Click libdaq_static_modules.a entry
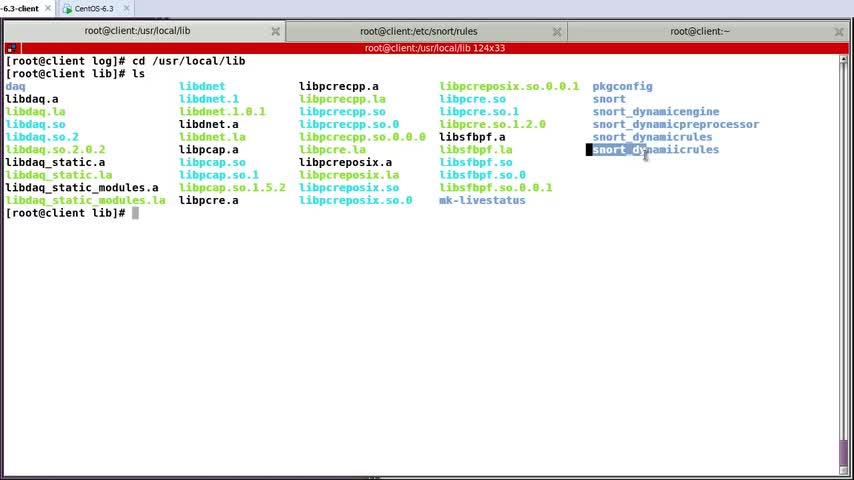 (x=82, y=187)
